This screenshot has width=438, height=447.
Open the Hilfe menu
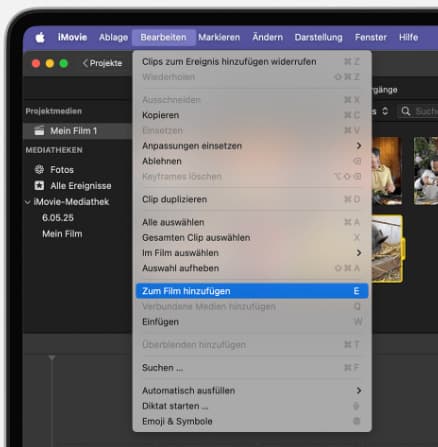pos(408,37)
